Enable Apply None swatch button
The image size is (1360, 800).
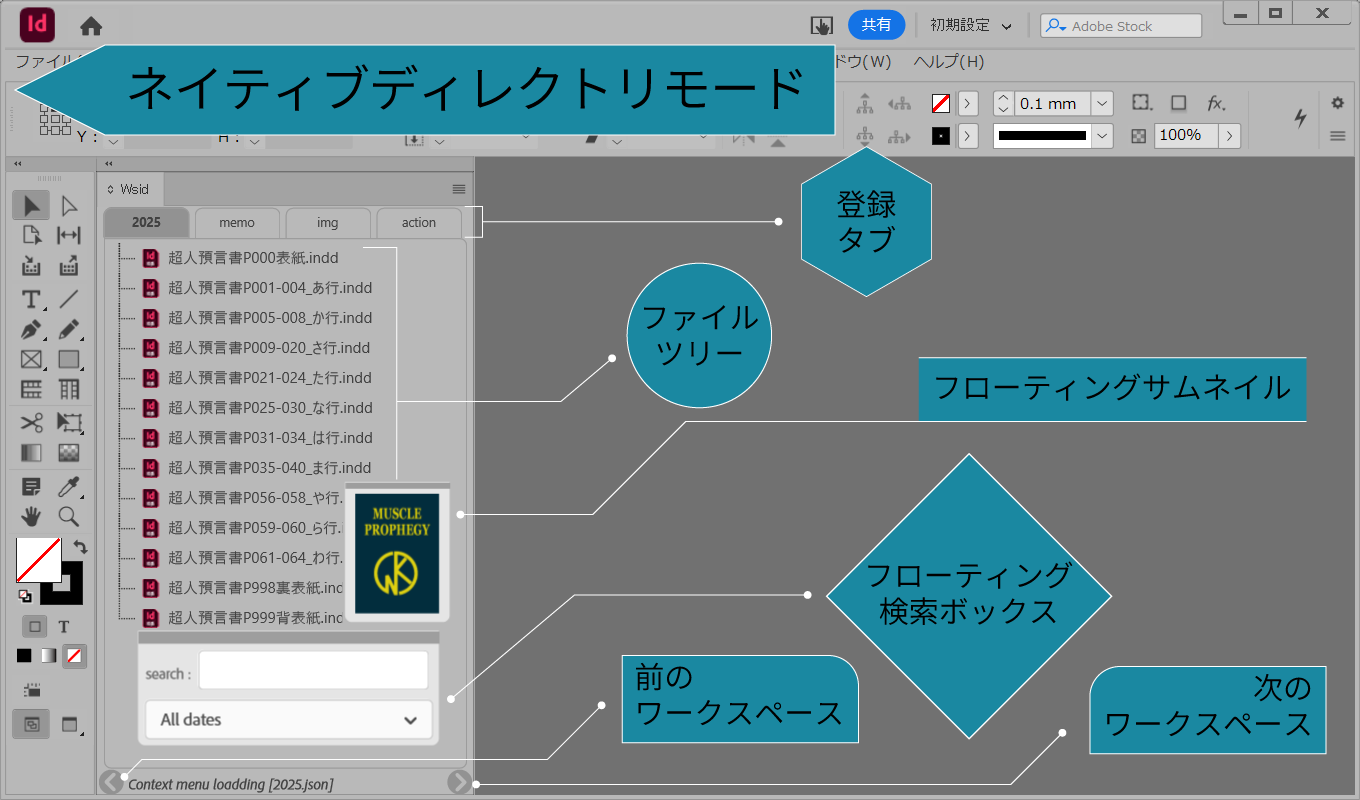pos(74,656)
